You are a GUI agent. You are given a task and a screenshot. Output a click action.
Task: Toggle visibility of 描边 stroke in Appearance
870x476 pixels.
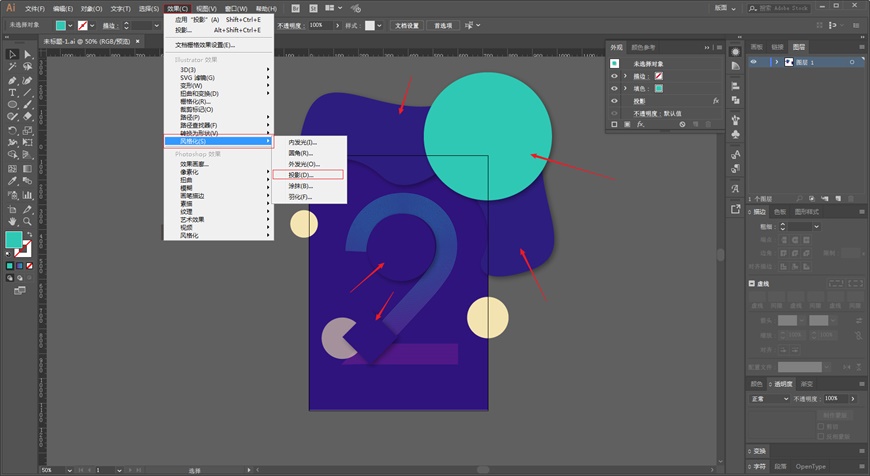tap(614, 76)
